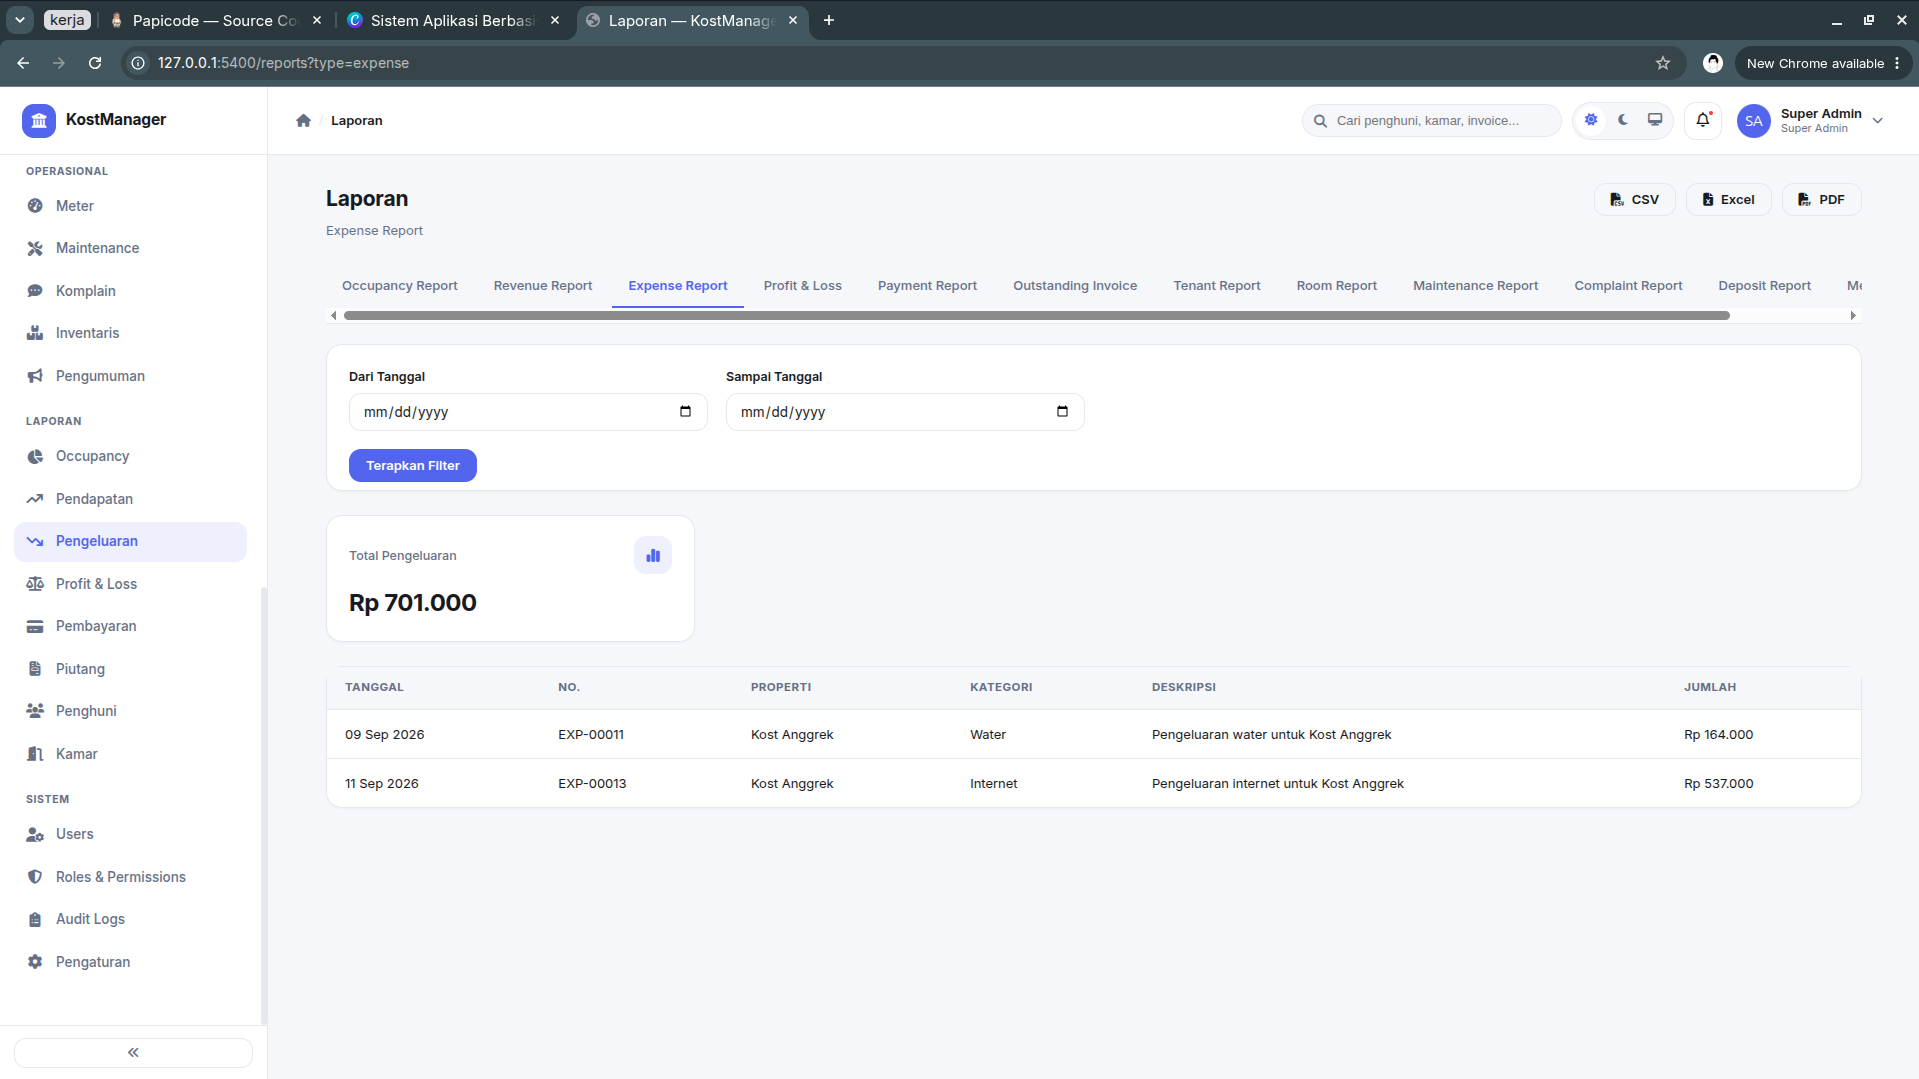
Task: Switch to the Papicode browser tab
Action: (215, 20)
